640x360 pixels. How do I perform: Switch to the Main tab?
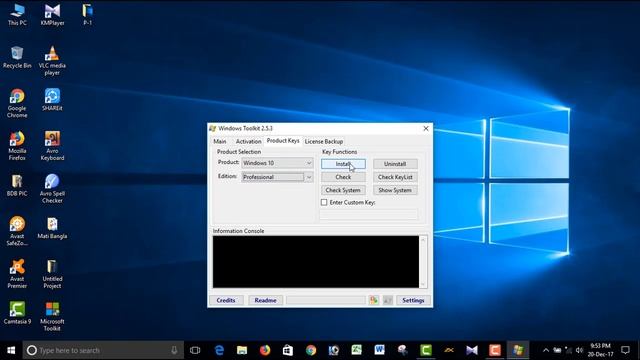[x=220, y=141]
